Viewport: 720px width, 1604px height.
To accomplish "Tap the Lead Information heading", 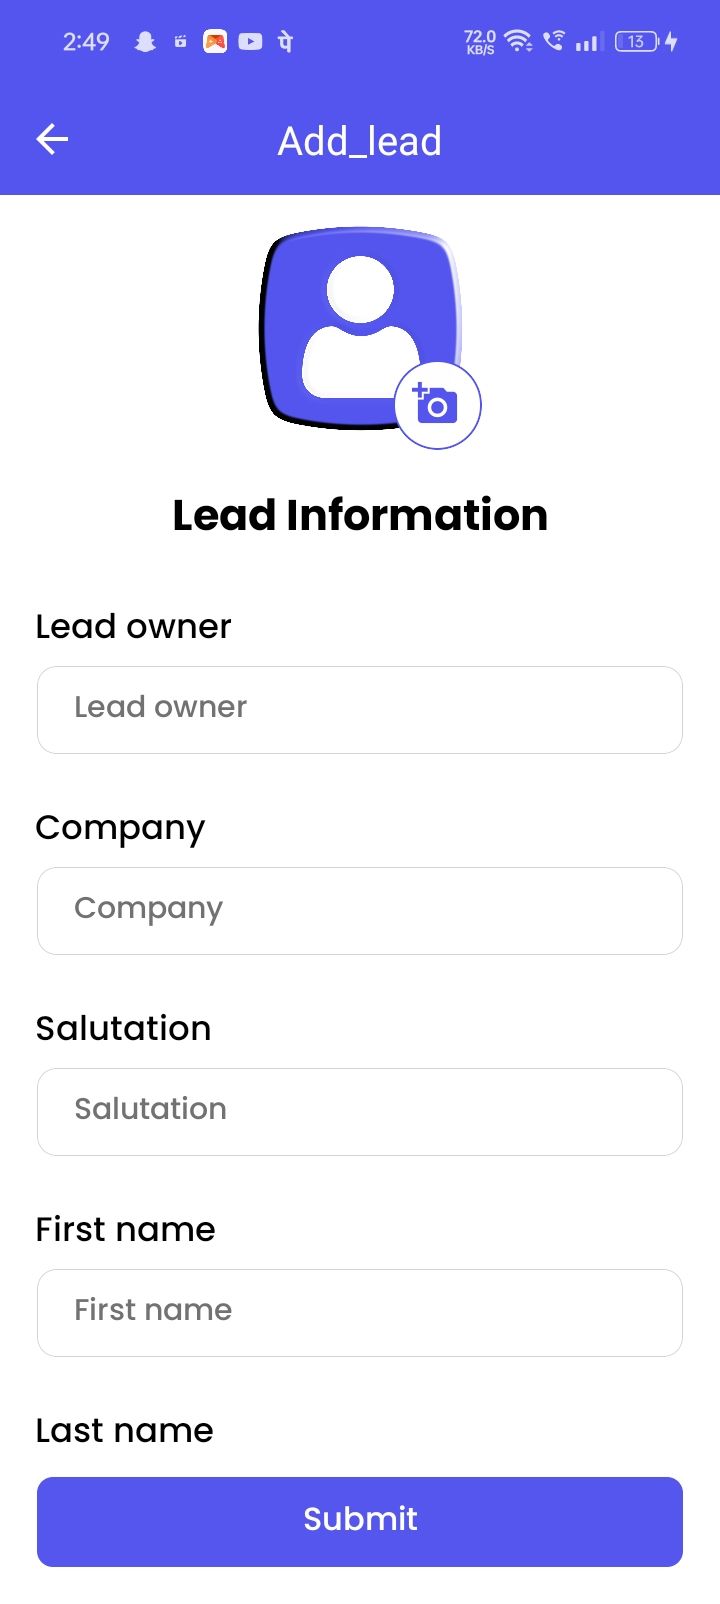I will tap(360, 515).
